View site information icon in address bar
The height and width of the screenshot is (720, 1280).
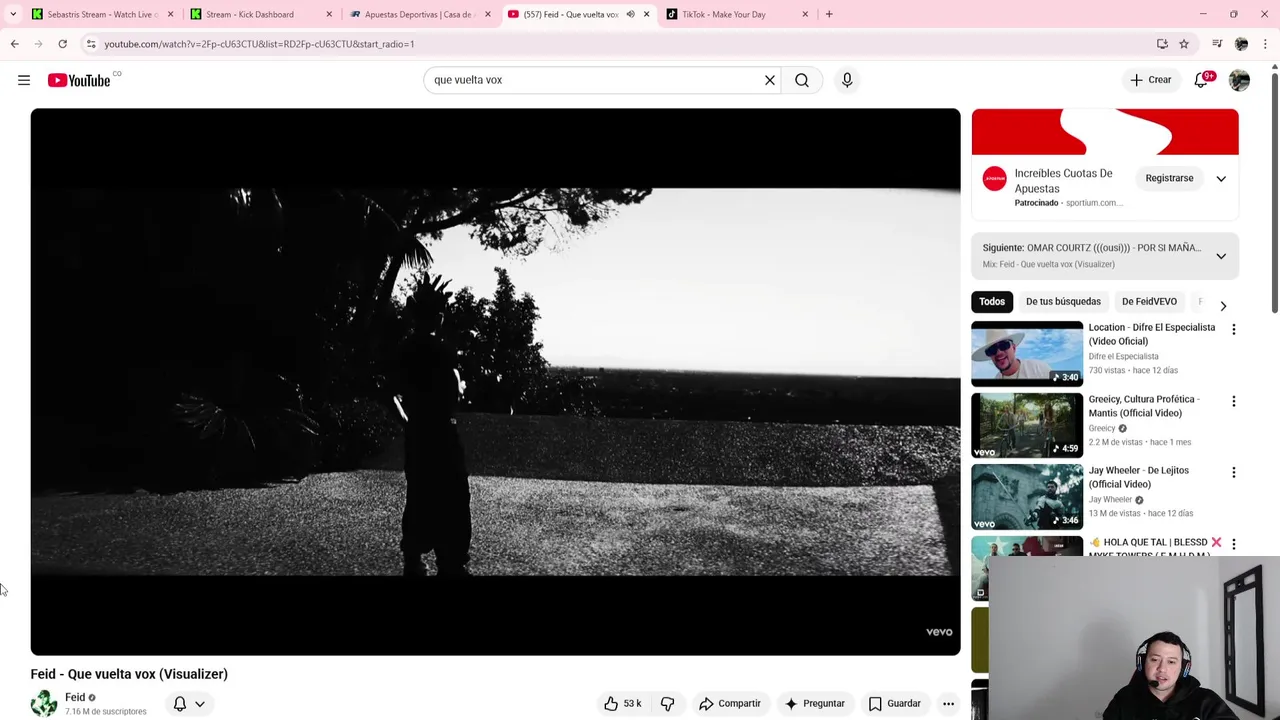point(91,44)
